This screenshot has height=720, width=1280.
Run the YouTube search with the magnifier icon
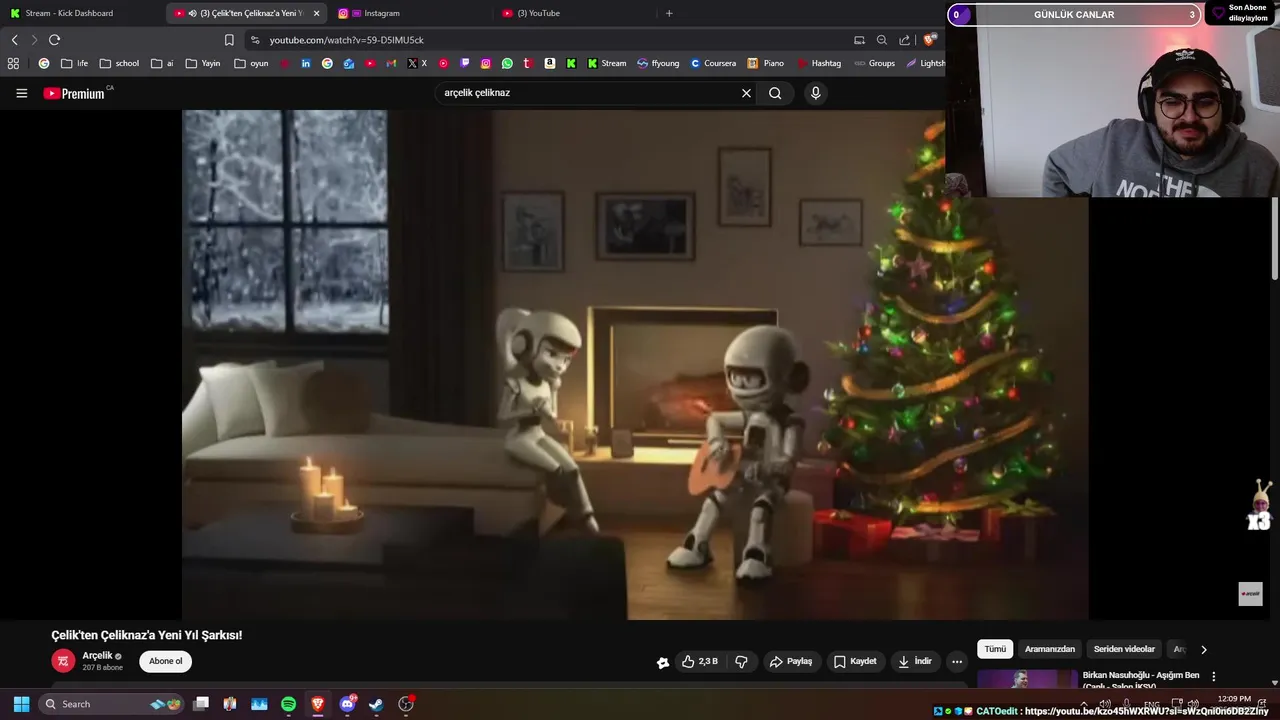point(775,93)
